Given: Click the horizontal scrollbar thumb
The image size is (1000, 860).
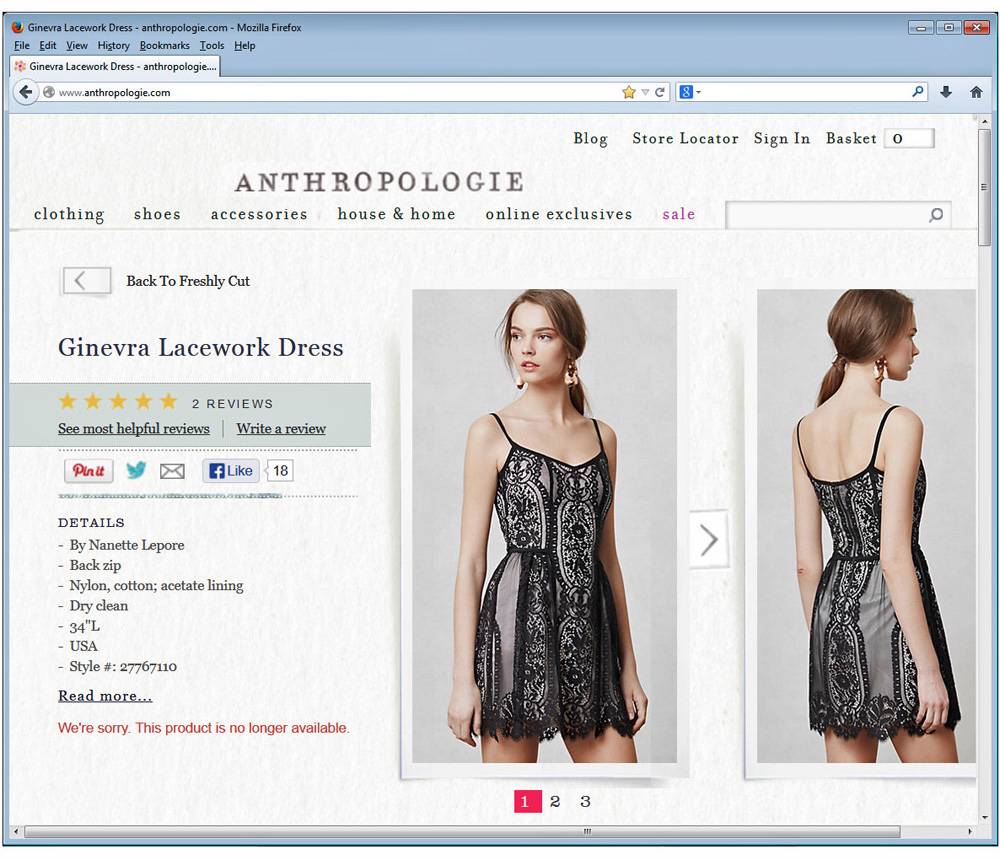Looking at the screenshot, I should 462,831.
